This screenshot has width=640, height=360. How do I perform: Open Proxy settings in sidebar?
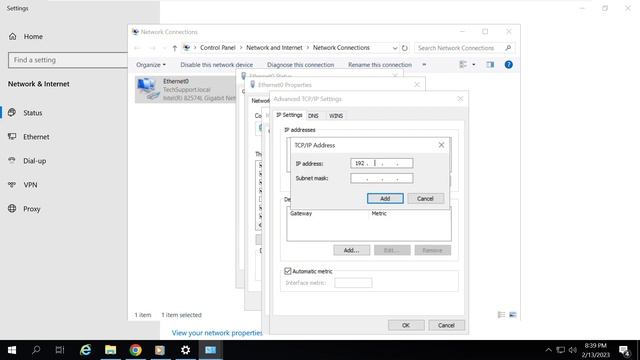point(31,209)
